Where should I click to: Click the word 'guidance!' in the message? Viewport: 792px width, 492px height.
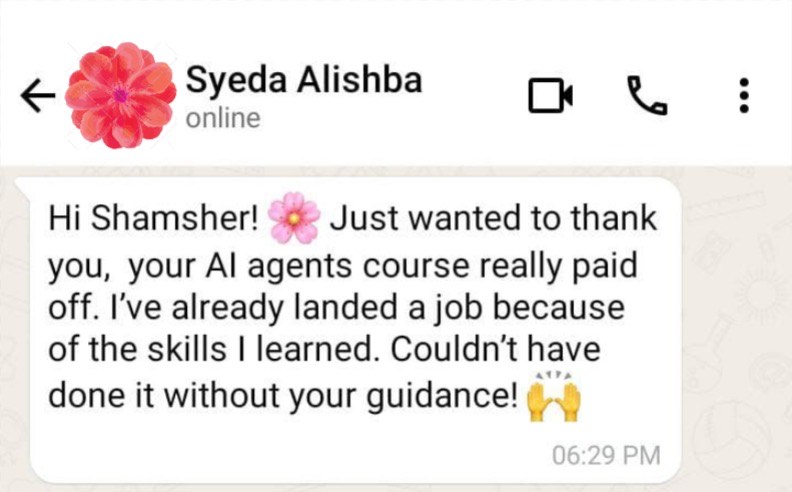(x=442, y=396)
